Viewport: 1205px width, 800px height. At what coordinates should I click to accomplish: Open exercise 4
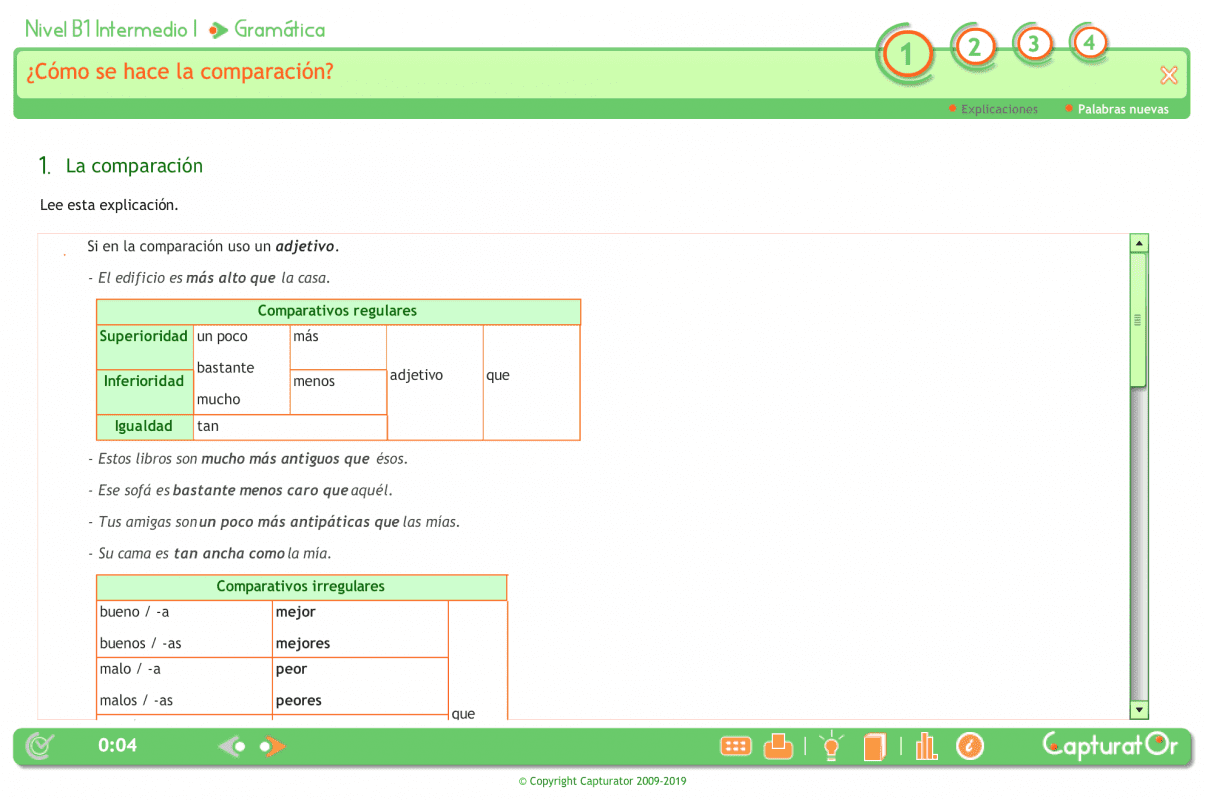click(1089, 44)
